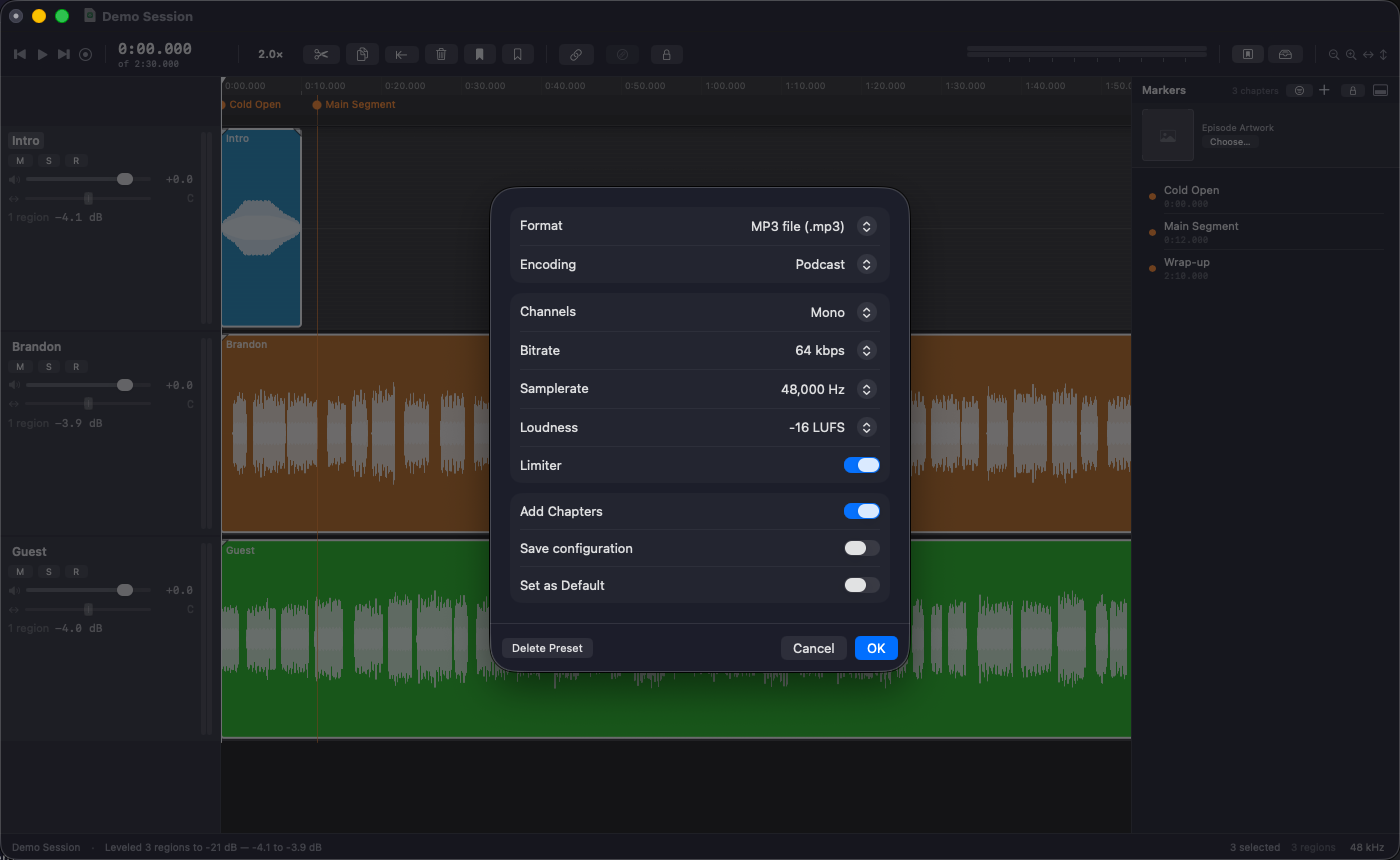Enable the Save configuration switch

click(862, 548)
